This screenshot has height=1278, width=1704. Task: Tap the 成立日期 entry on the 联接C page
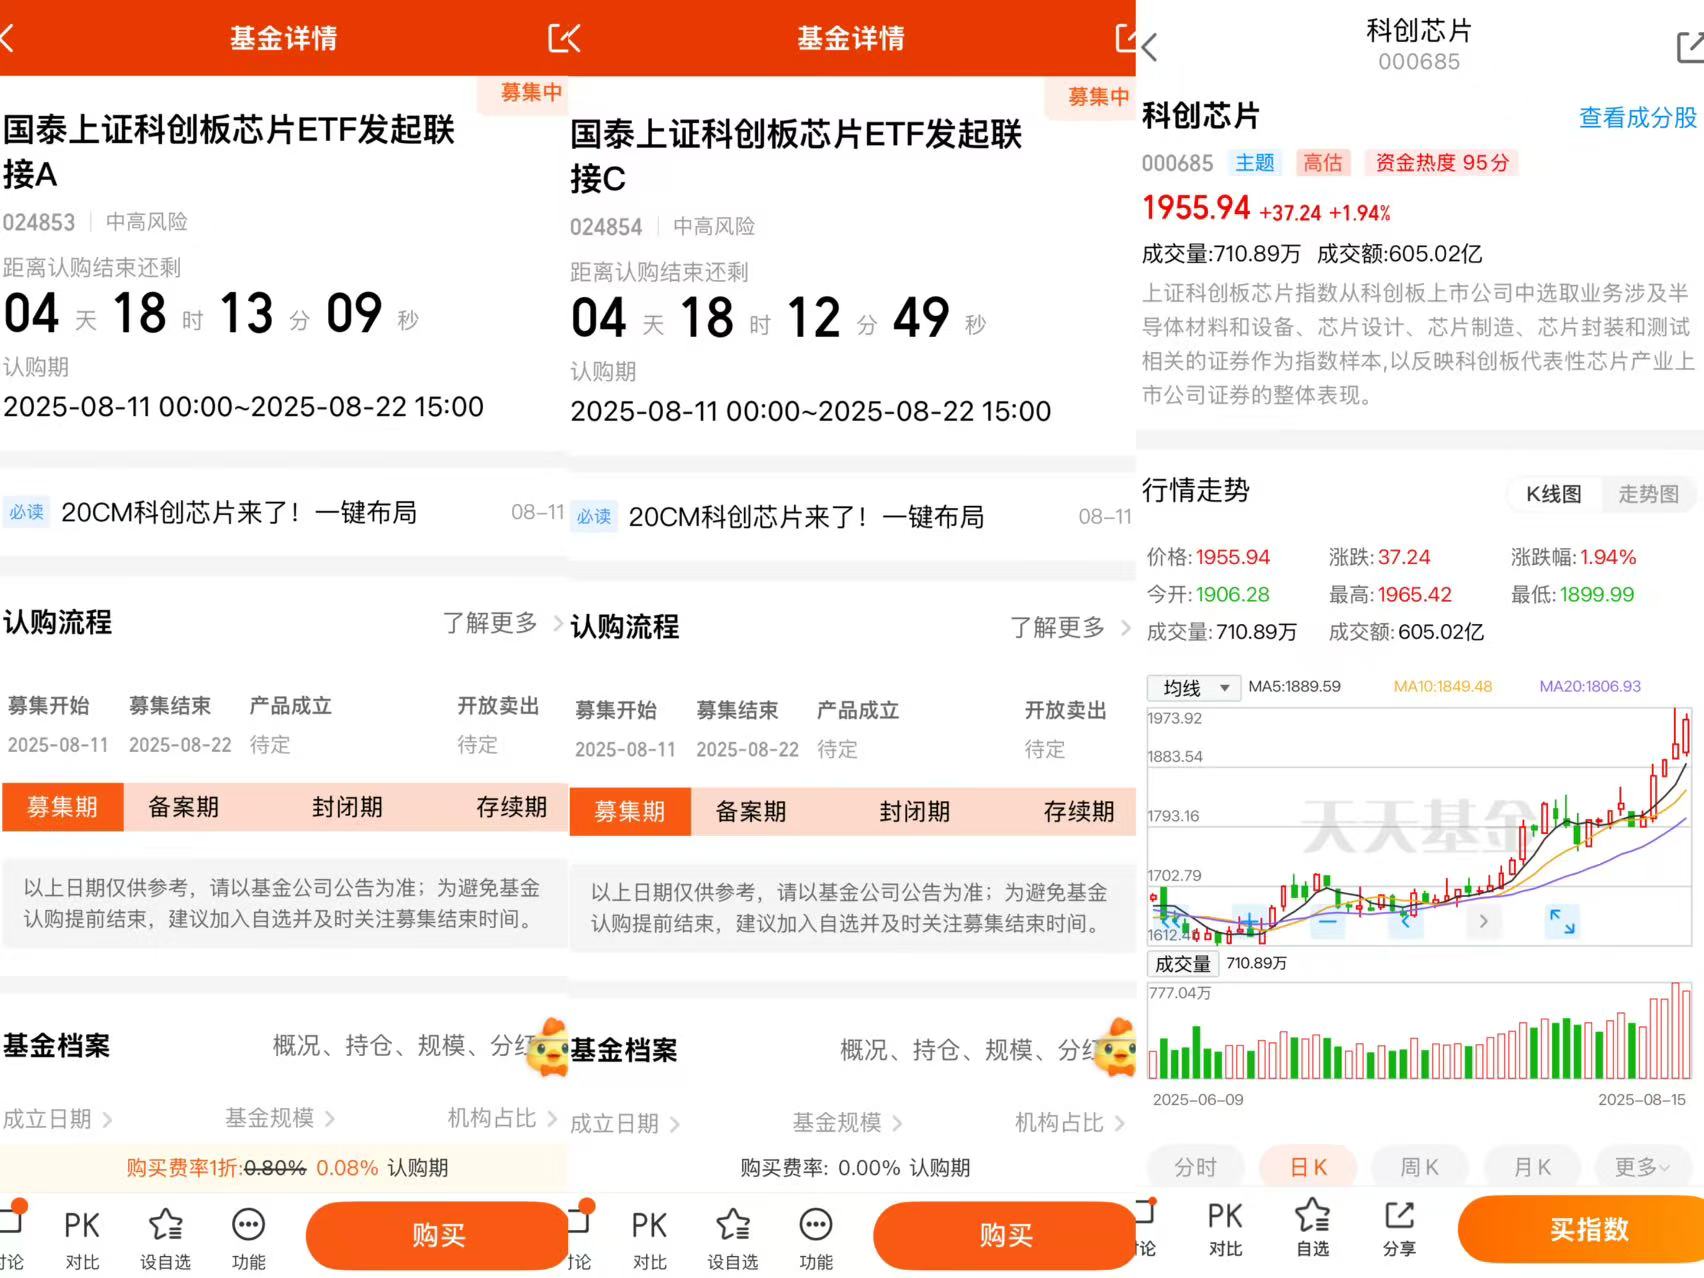[x=624, y=1124]
